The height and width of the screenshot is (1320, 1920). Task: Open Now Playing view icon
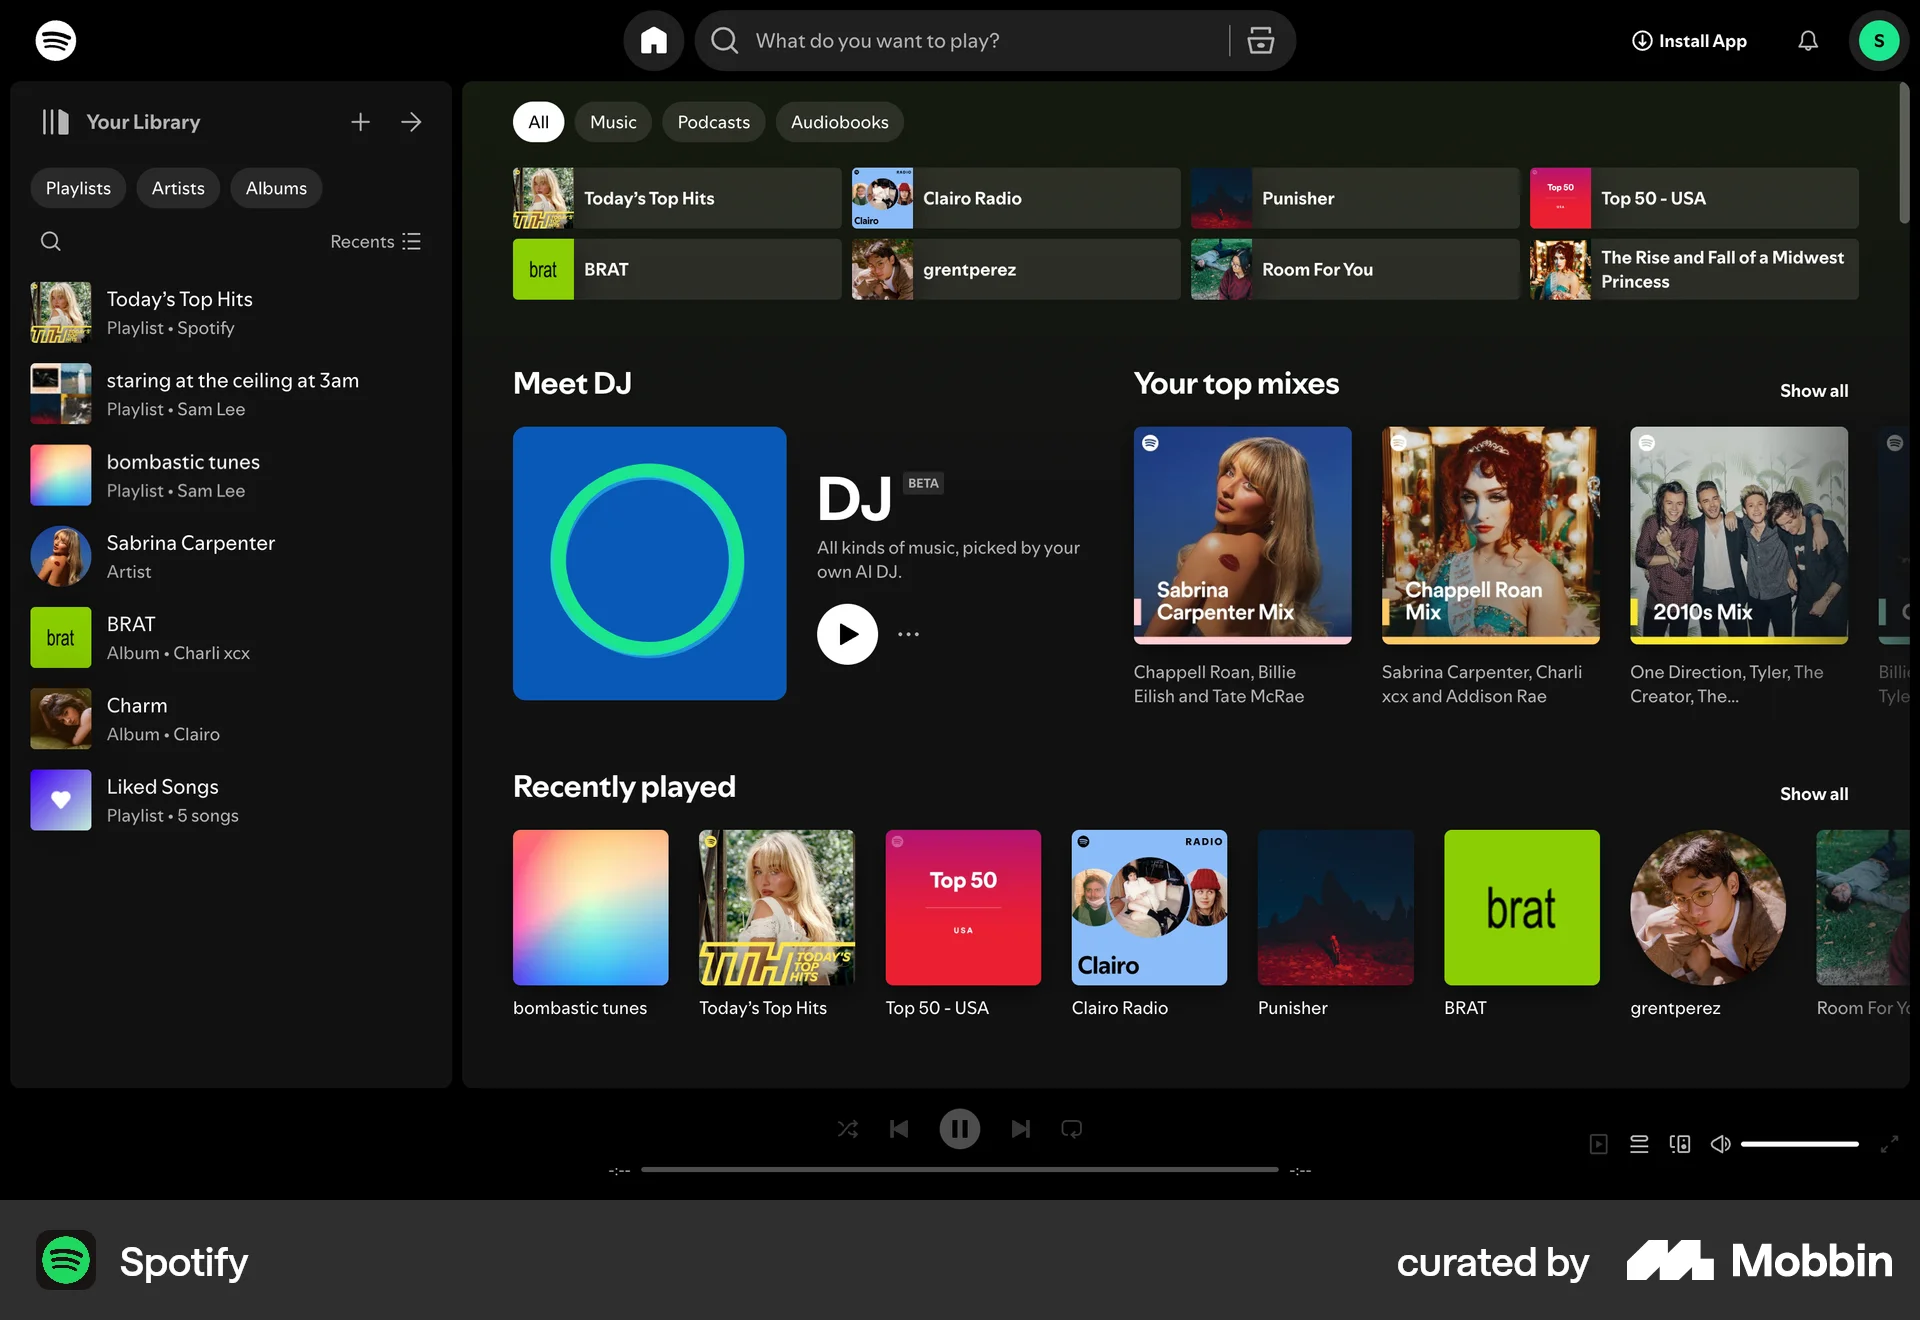pyautogui.click(x=1599, y=1144)
